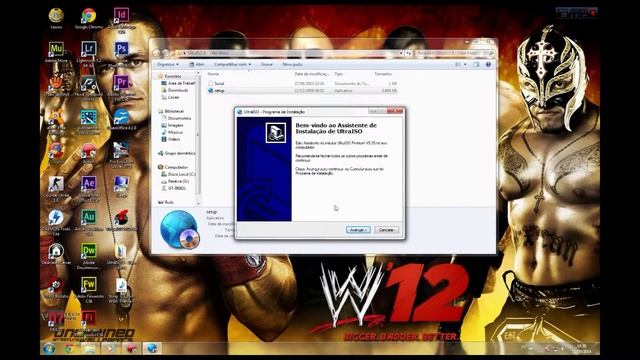Select the setup application file row
640x360 pixels.
302,91
